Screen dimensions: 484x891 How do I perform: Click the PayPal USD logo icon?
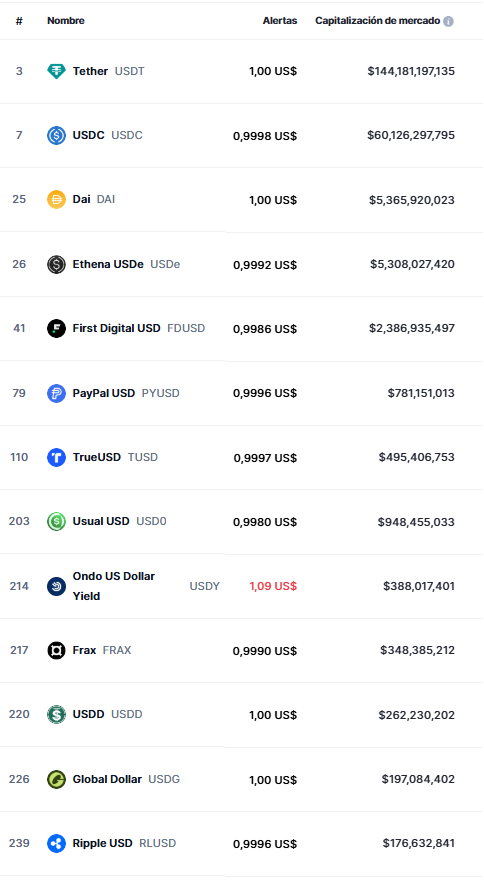pos(56,393)
